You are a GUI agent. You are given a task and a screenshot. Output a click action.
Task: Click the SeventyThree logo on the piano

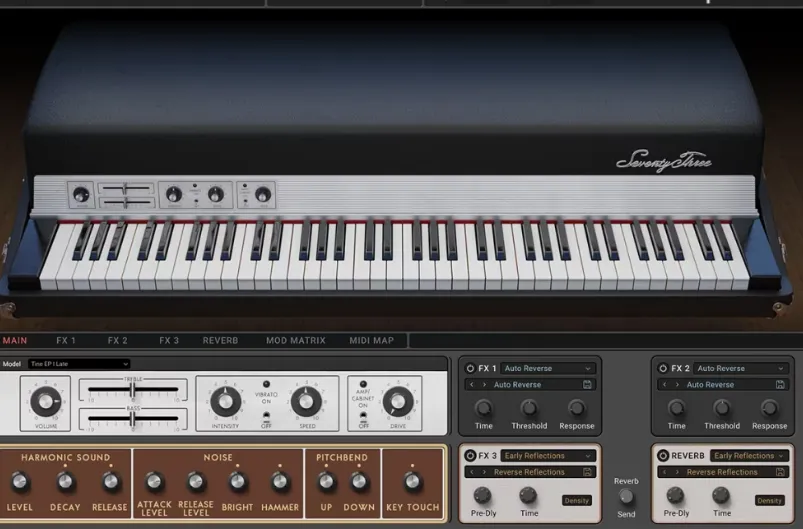click(x=664, y=161)
